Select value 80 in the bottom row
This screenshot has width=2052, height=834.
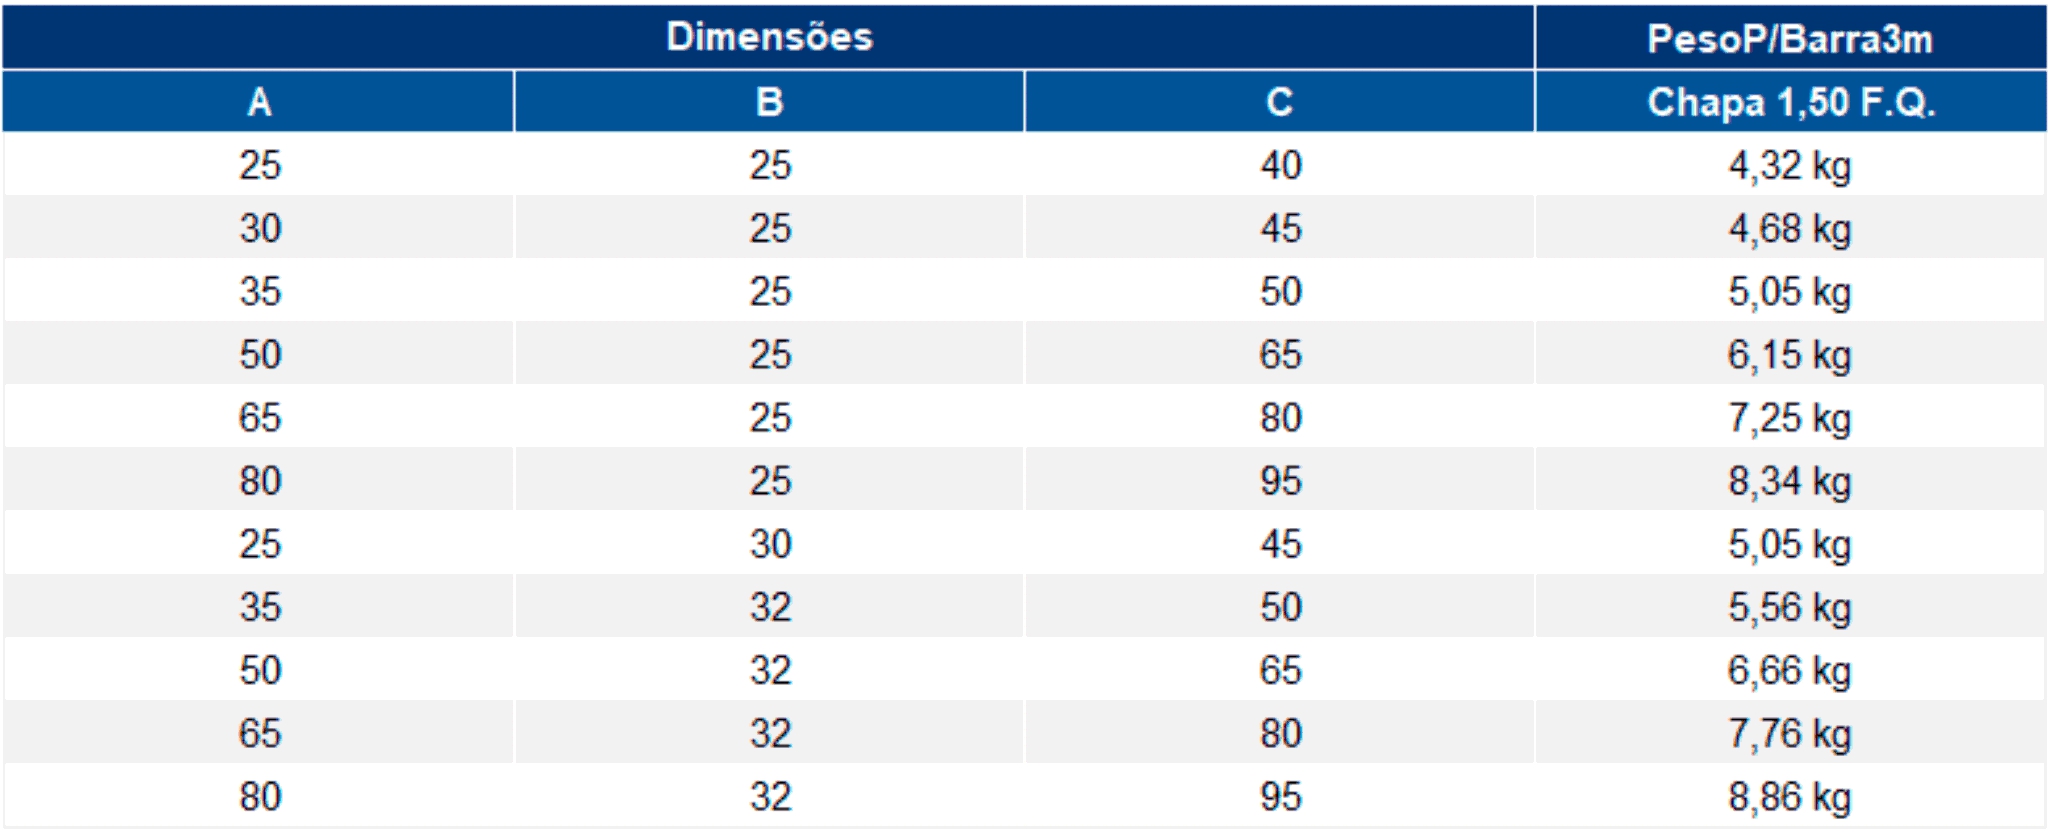point(259,796)
